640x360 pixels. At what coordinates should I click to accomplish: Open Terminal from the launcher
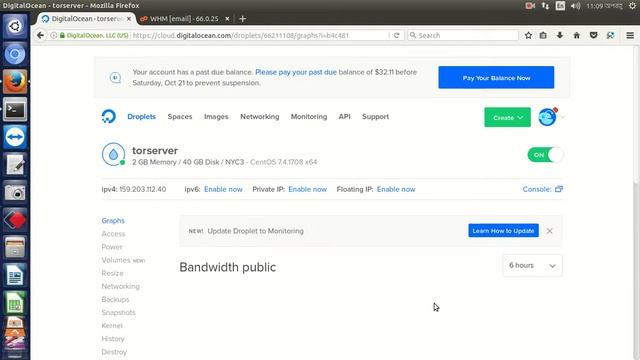tap(15, 109)
